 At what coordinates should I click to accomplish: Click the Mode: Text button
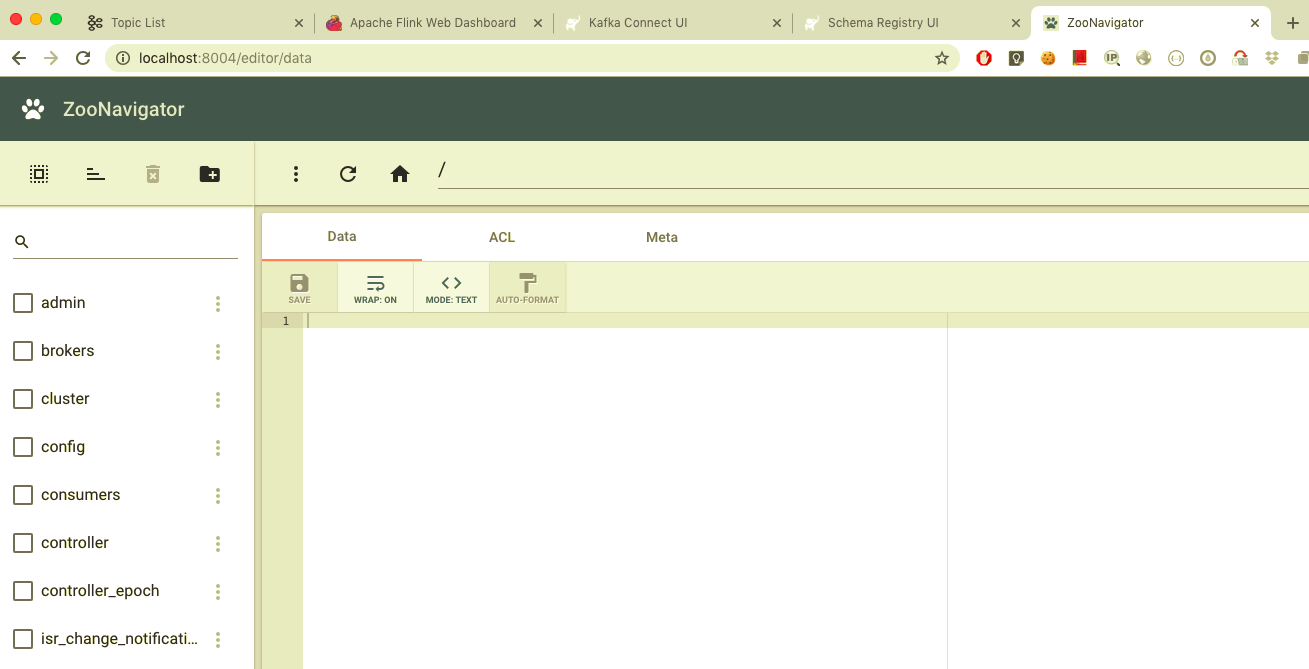click(x=451, y=288)
